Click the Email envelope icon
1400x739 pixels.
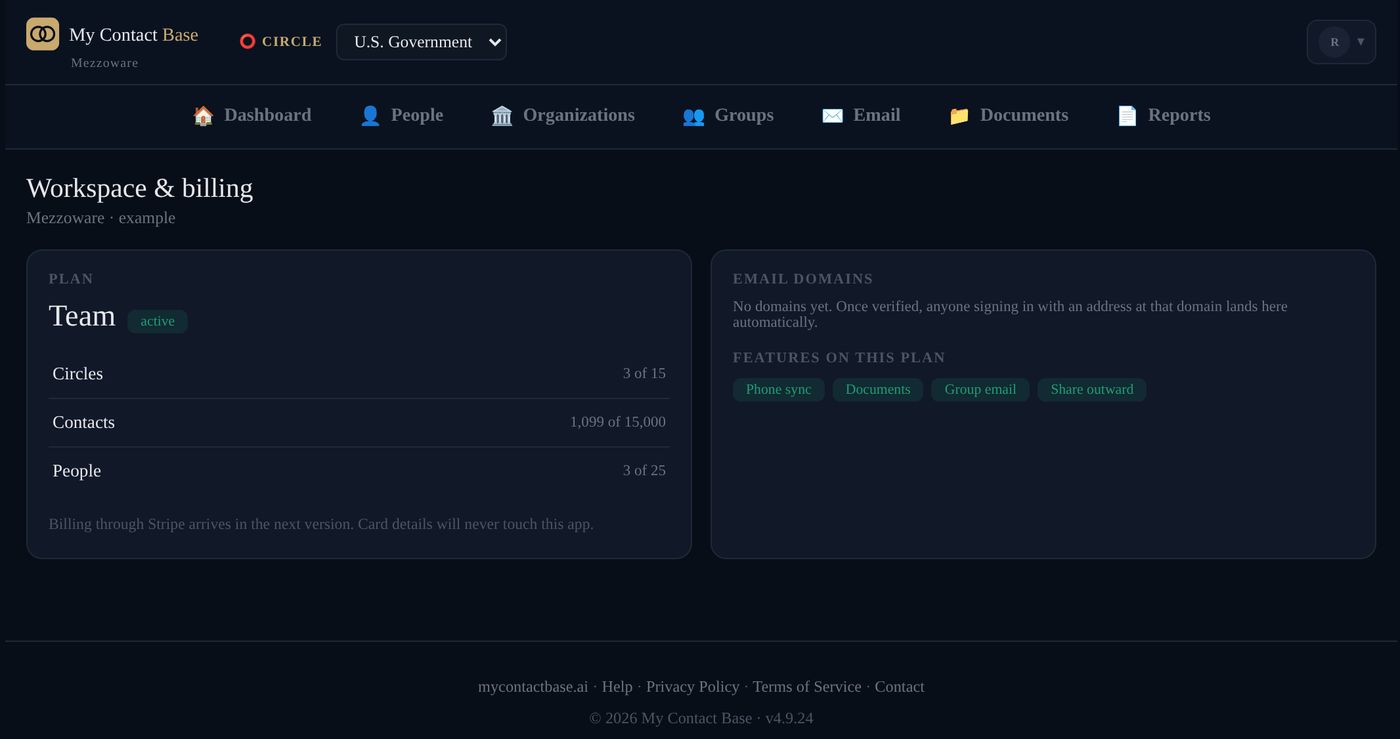(x=832, y=116)
